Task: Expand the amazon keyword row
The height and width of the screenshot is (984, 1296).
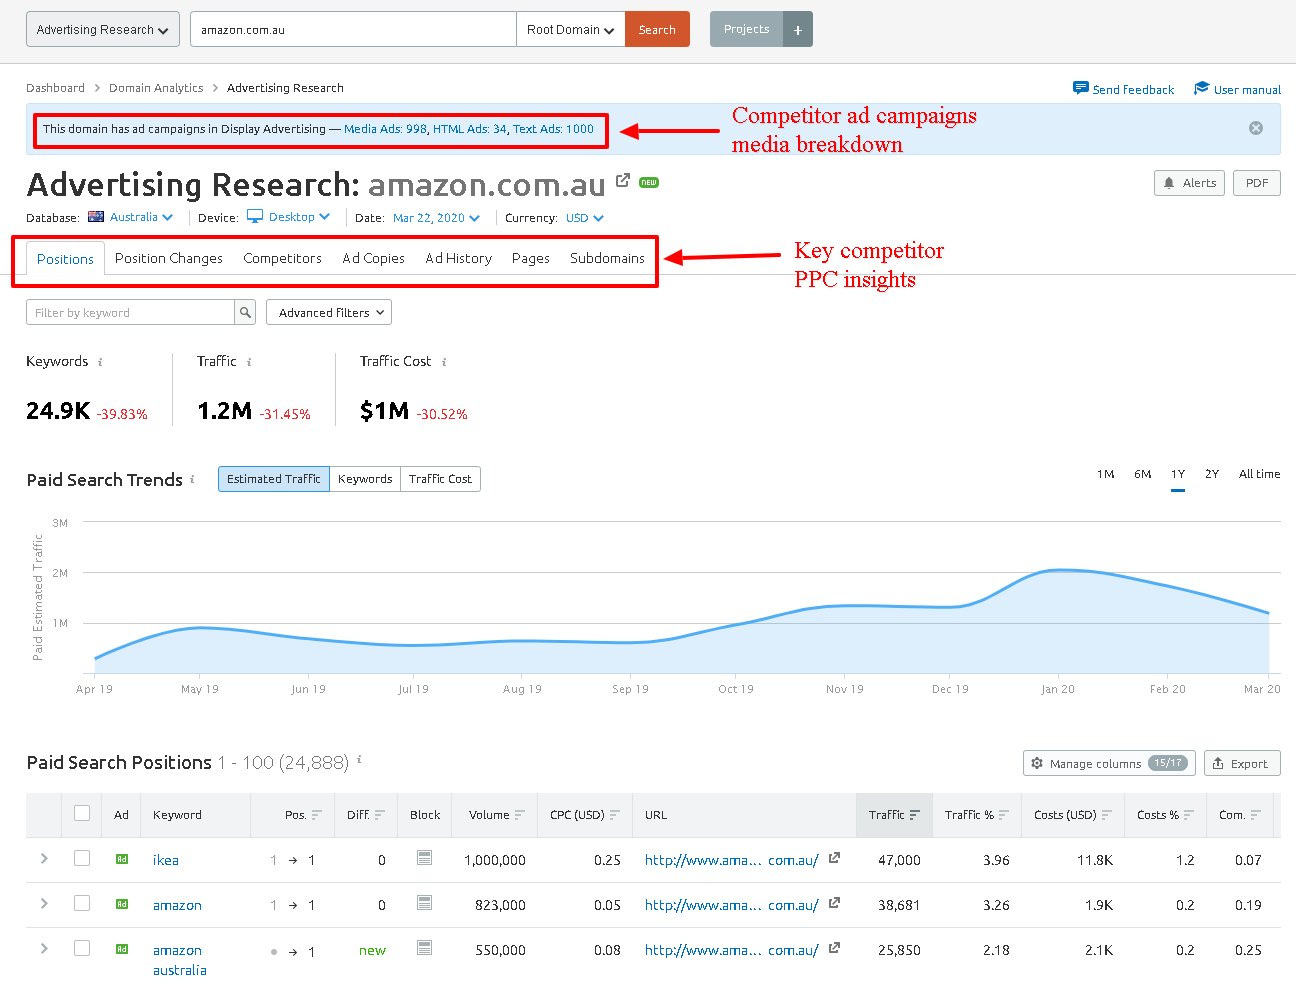Action: point(44,903)
